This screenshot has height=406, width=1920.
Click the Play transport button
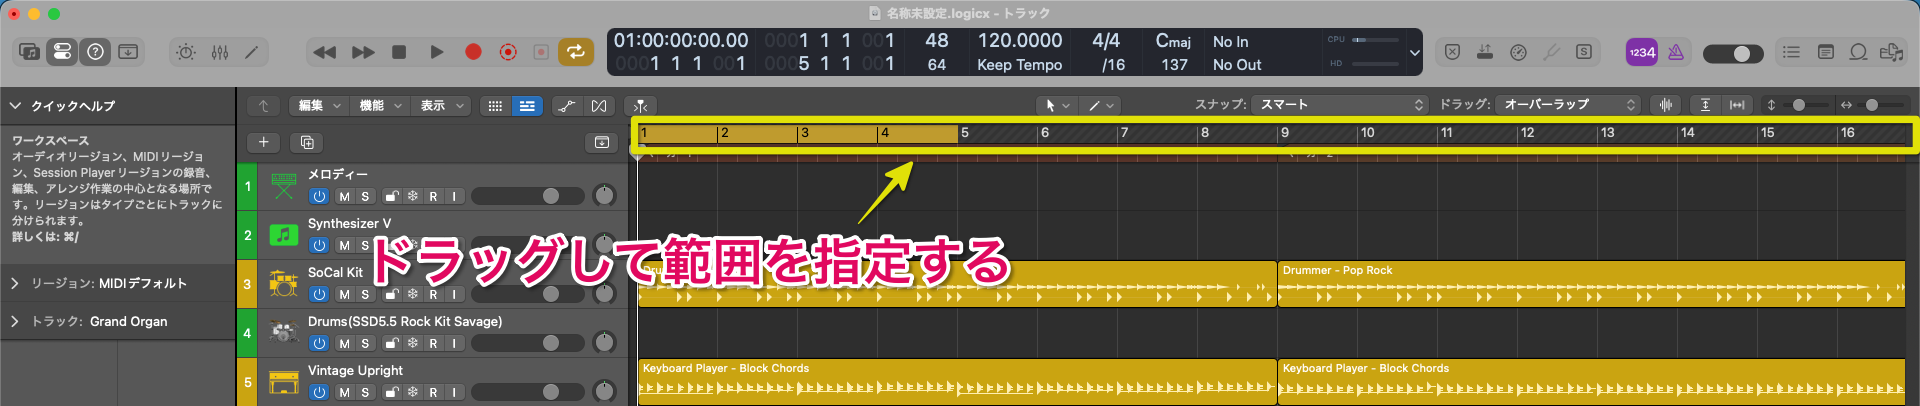pos(436,52)
